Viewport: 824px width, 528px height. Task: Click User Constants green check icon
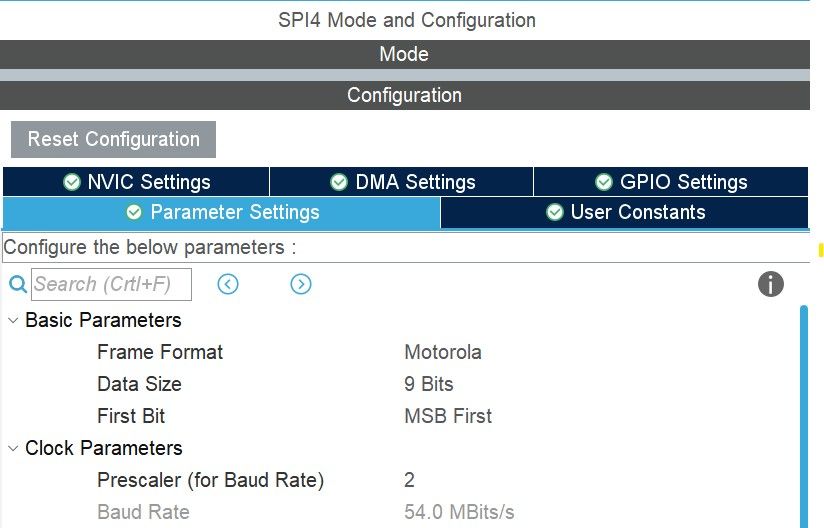coord(554,212)
